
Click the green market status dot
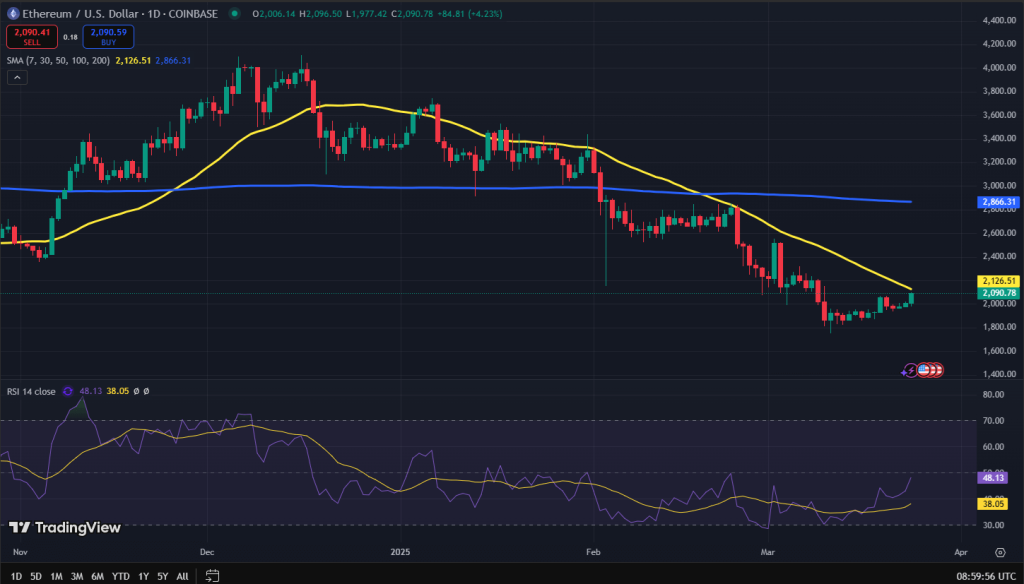click(234, 14)
